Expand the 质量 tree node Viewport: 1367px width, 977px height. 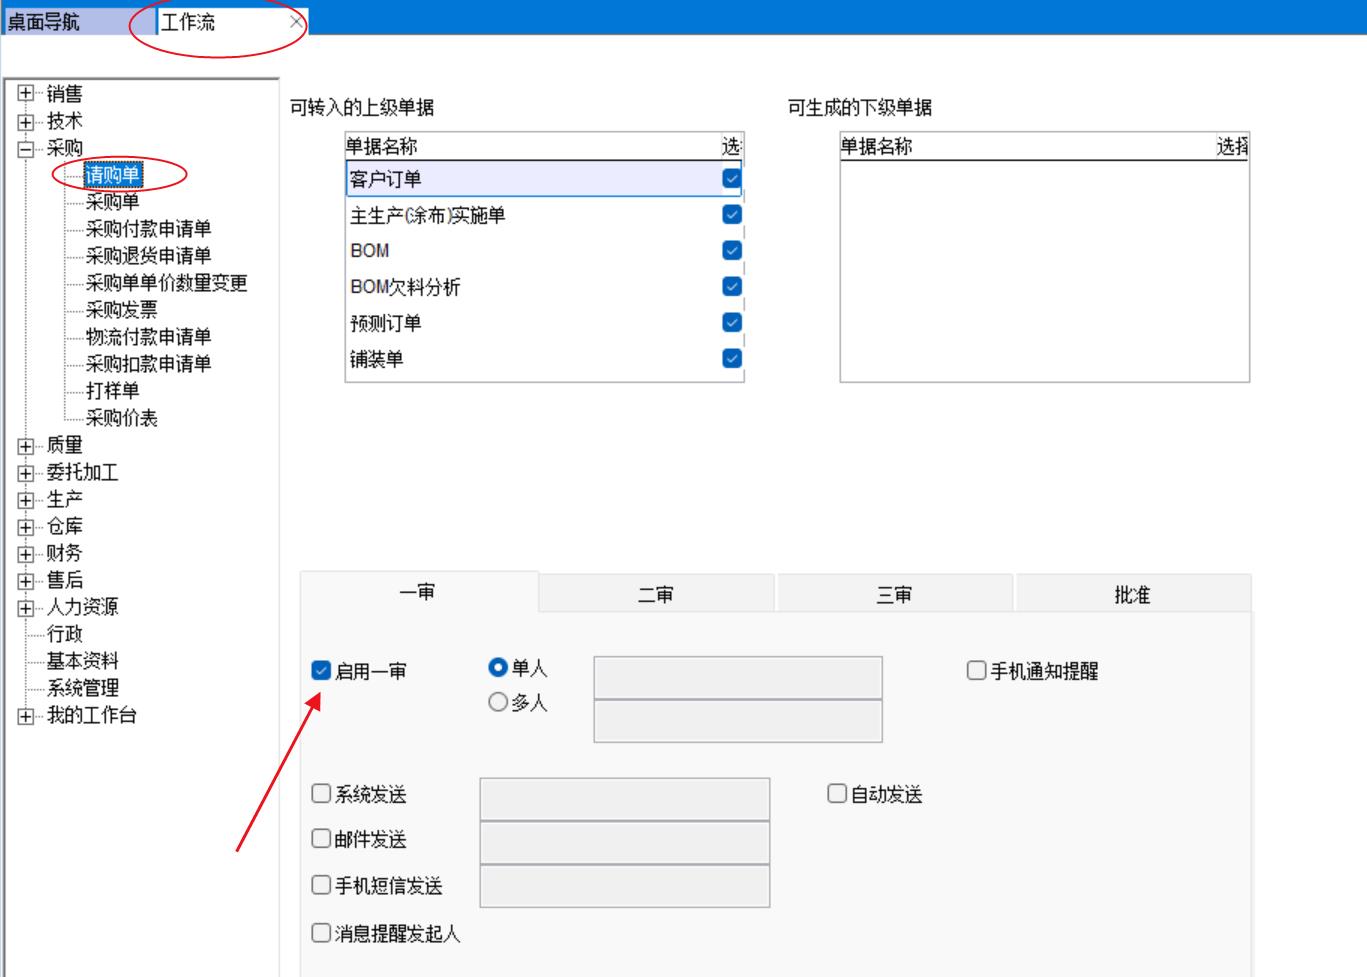tap(26, 446)
